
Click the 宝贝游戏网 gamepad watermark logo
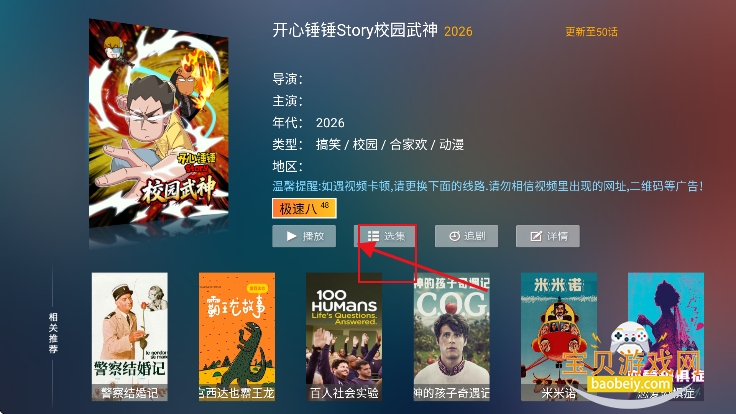click(x=630, y=338)
